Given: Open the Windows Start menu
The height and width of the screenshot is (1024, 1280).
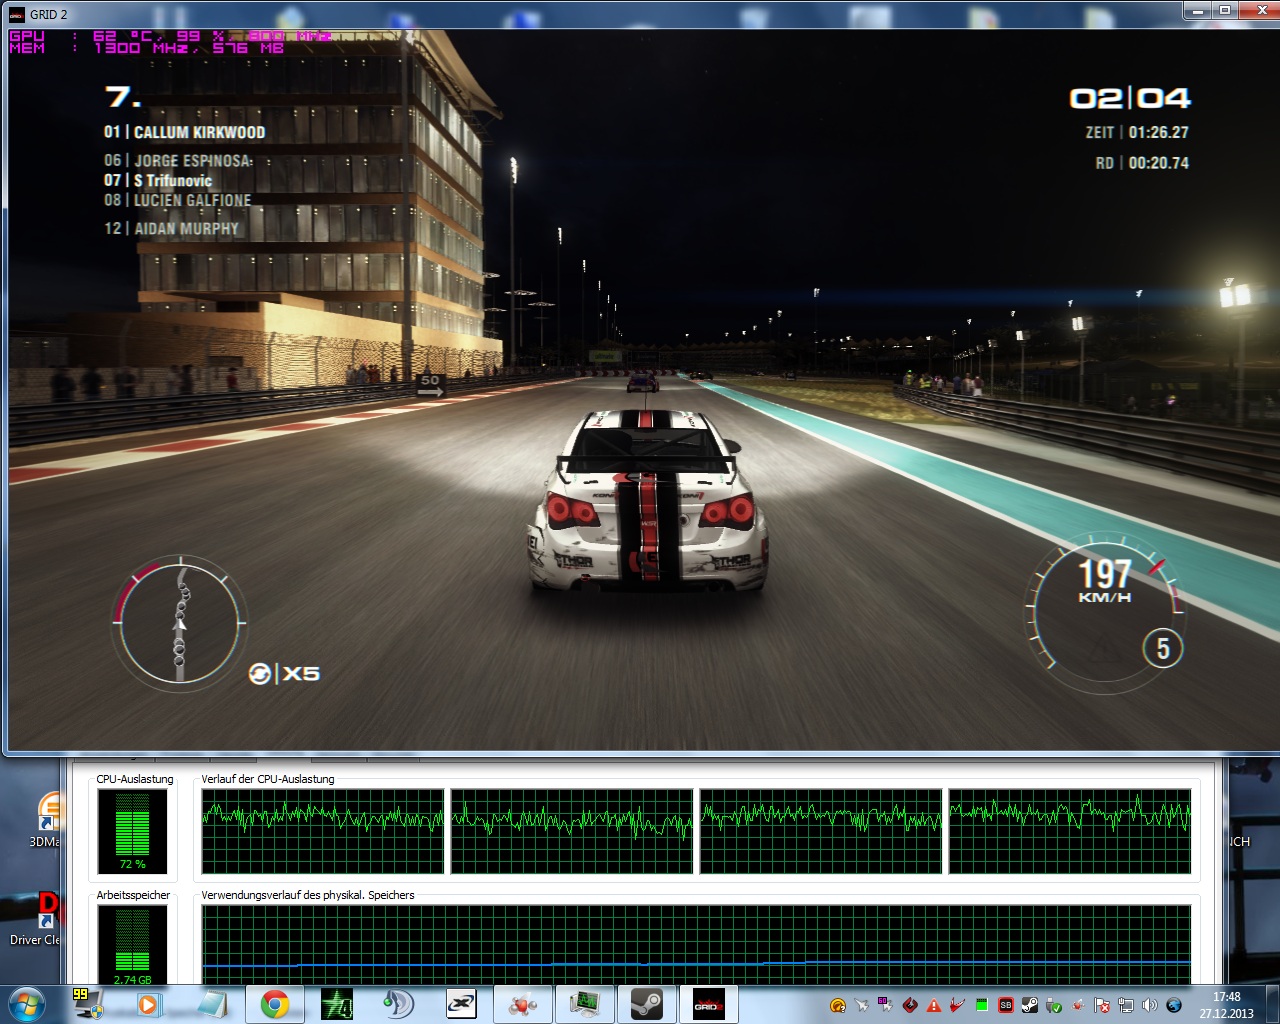Looking at the screenshot, I should click(x=25, y=1004).
